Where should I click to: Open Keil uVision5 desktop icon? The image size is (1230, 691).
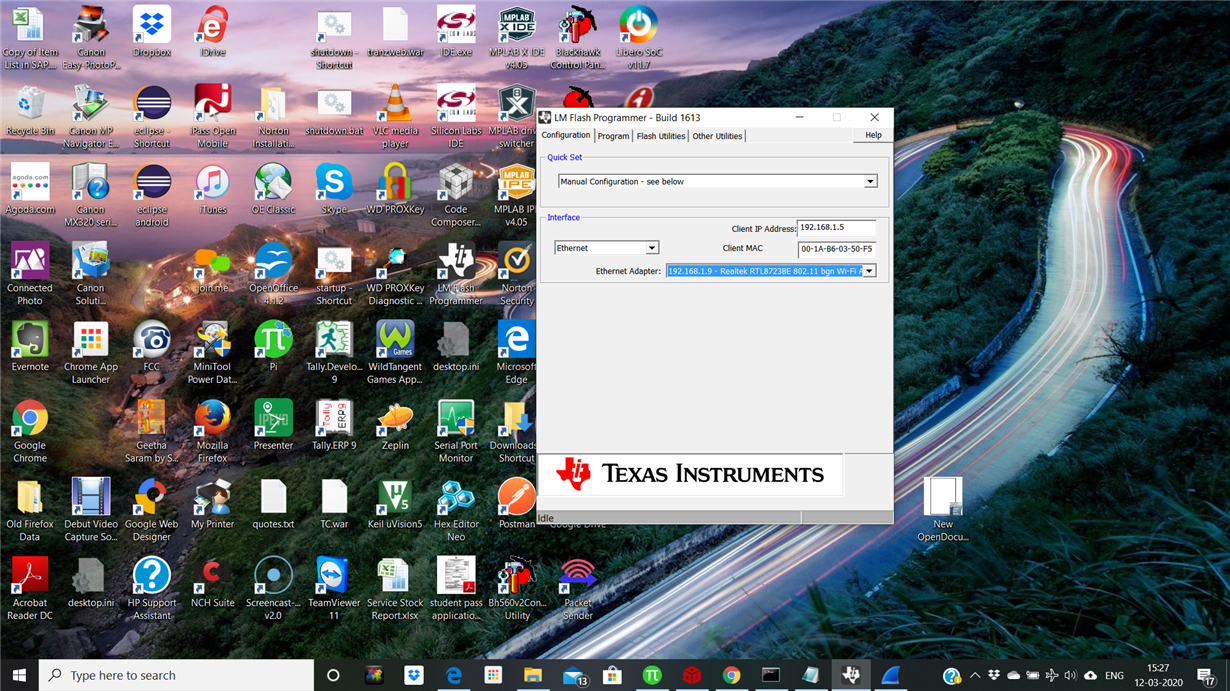coord(395,504)
